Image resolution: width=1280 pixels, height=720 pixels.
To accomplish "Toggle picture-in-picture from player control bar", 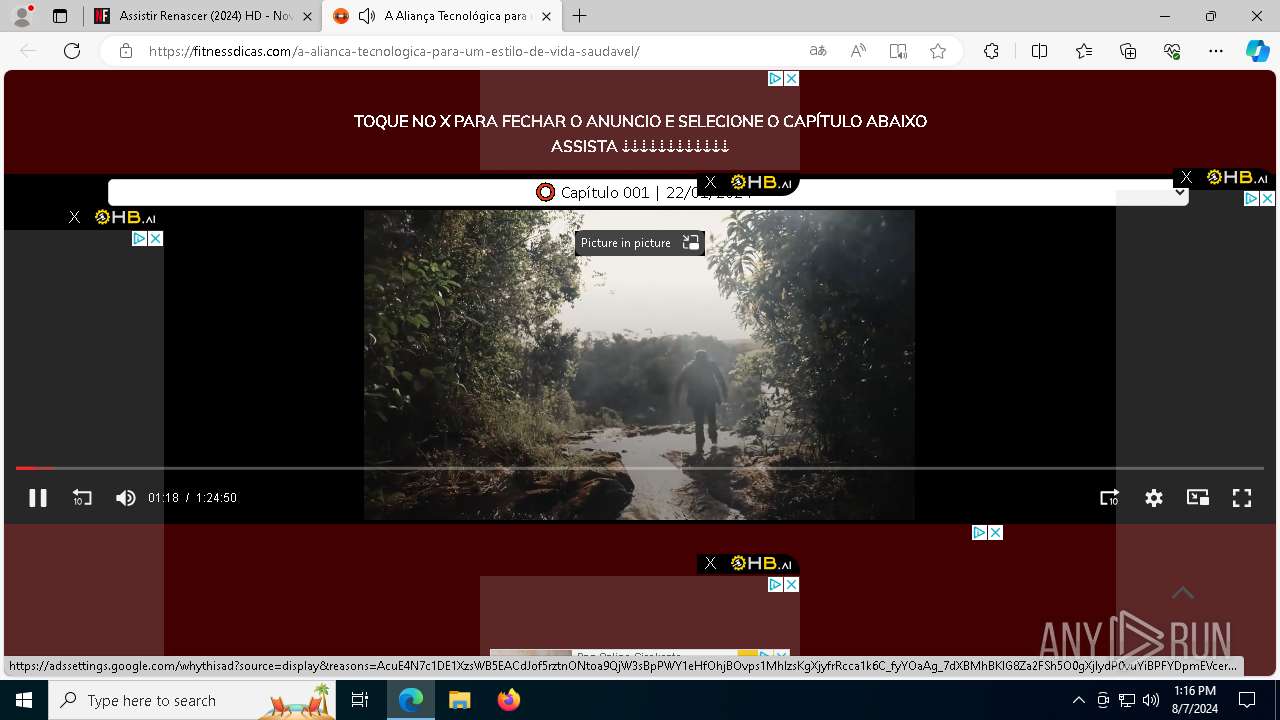I will pos(1198,498).
